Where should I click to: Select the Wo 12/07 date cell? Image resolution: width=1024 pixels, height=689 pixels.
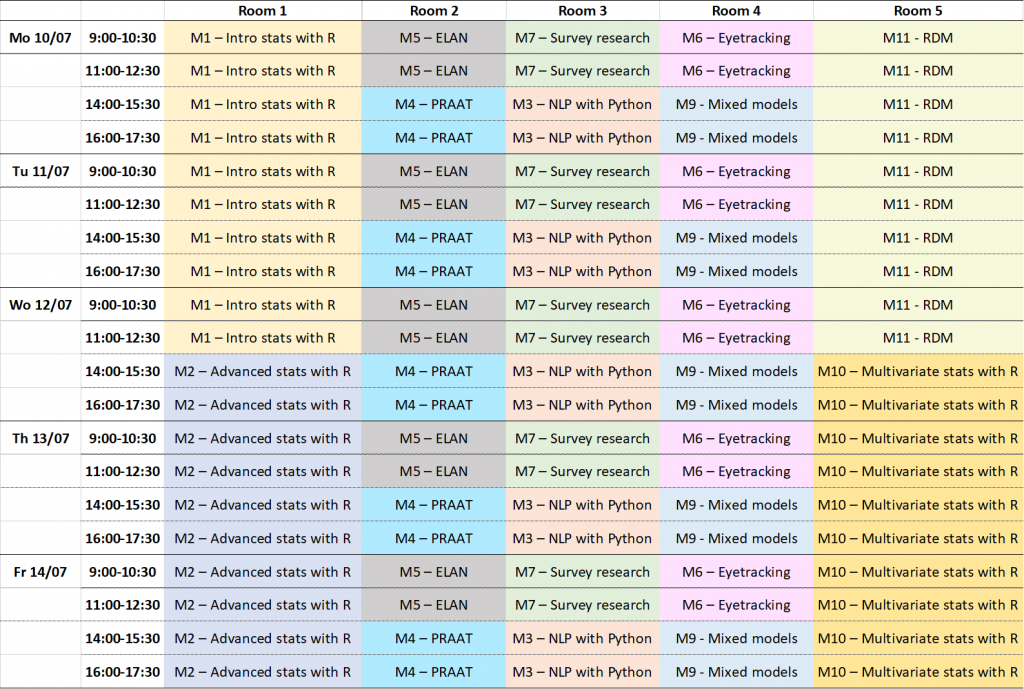[x=40, y=305]
